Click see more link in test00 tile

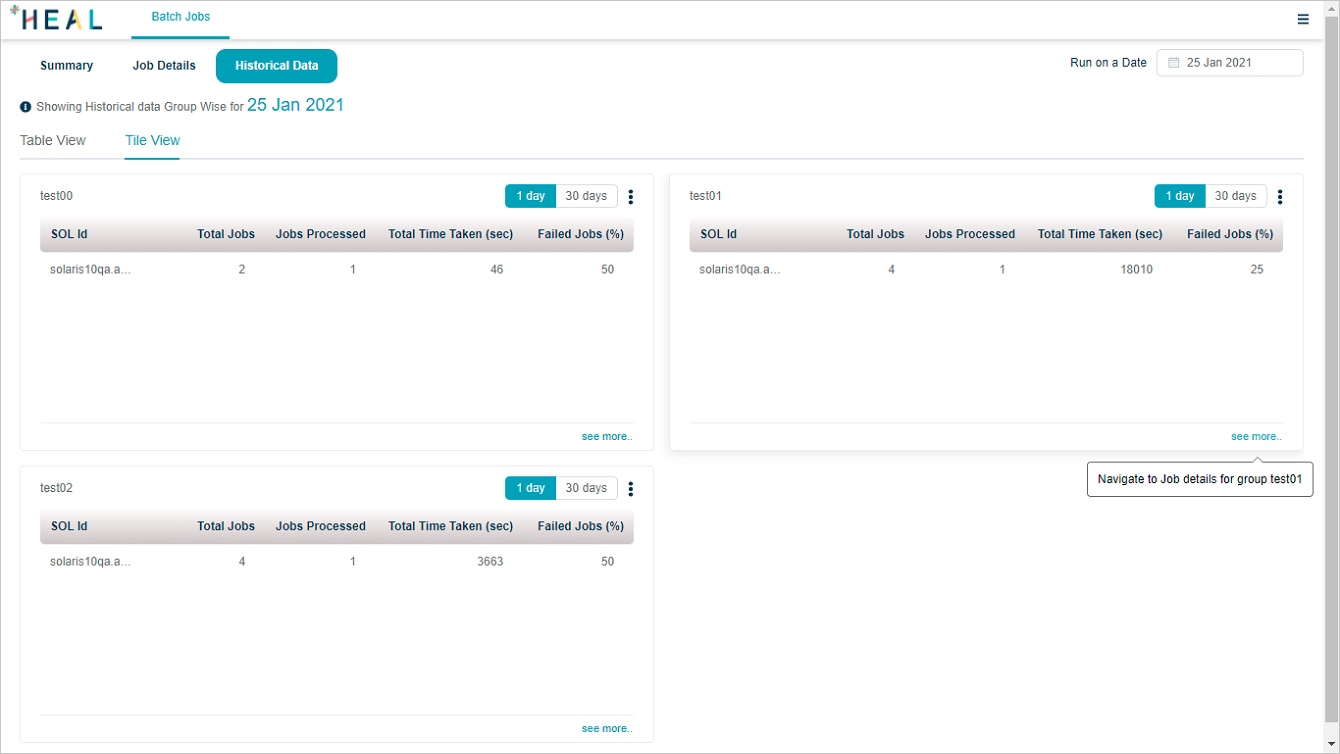pyautogui.click(x=607, y=437)
